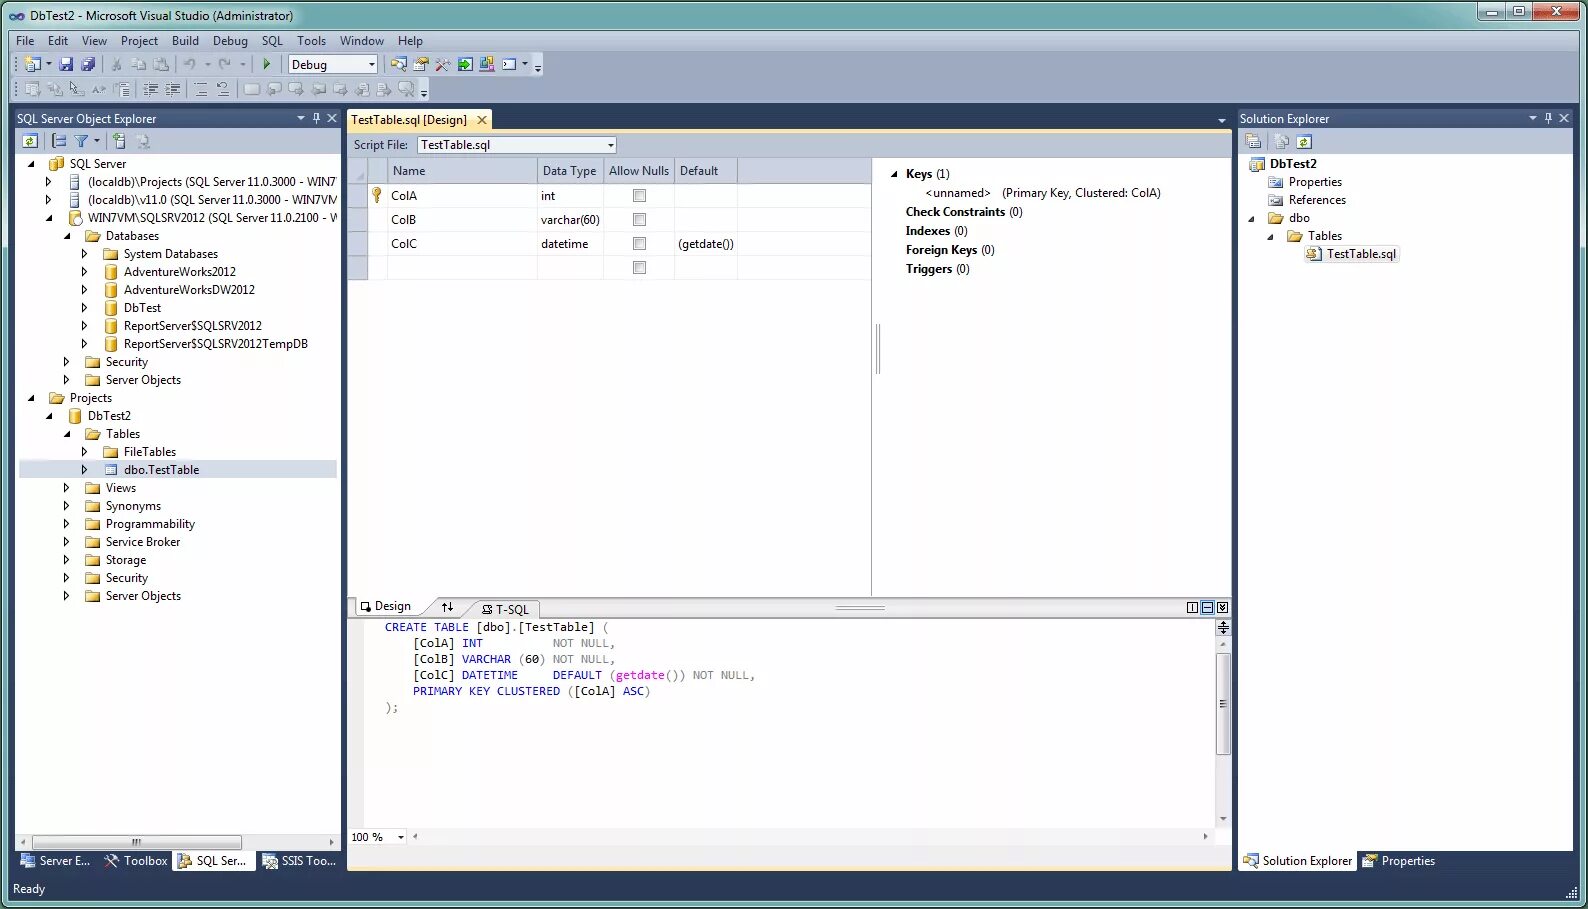This screenshot has height=909, width=1588.
Task: Click the Foreign Keys heading
Action: [x=941, y=250]
